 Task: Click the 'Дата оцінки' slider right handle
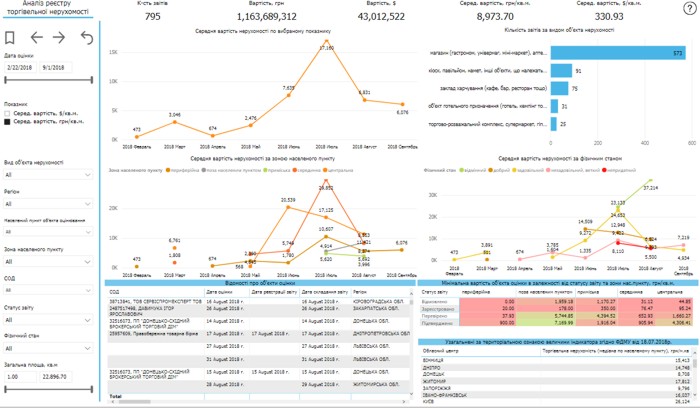click(92, 80)
